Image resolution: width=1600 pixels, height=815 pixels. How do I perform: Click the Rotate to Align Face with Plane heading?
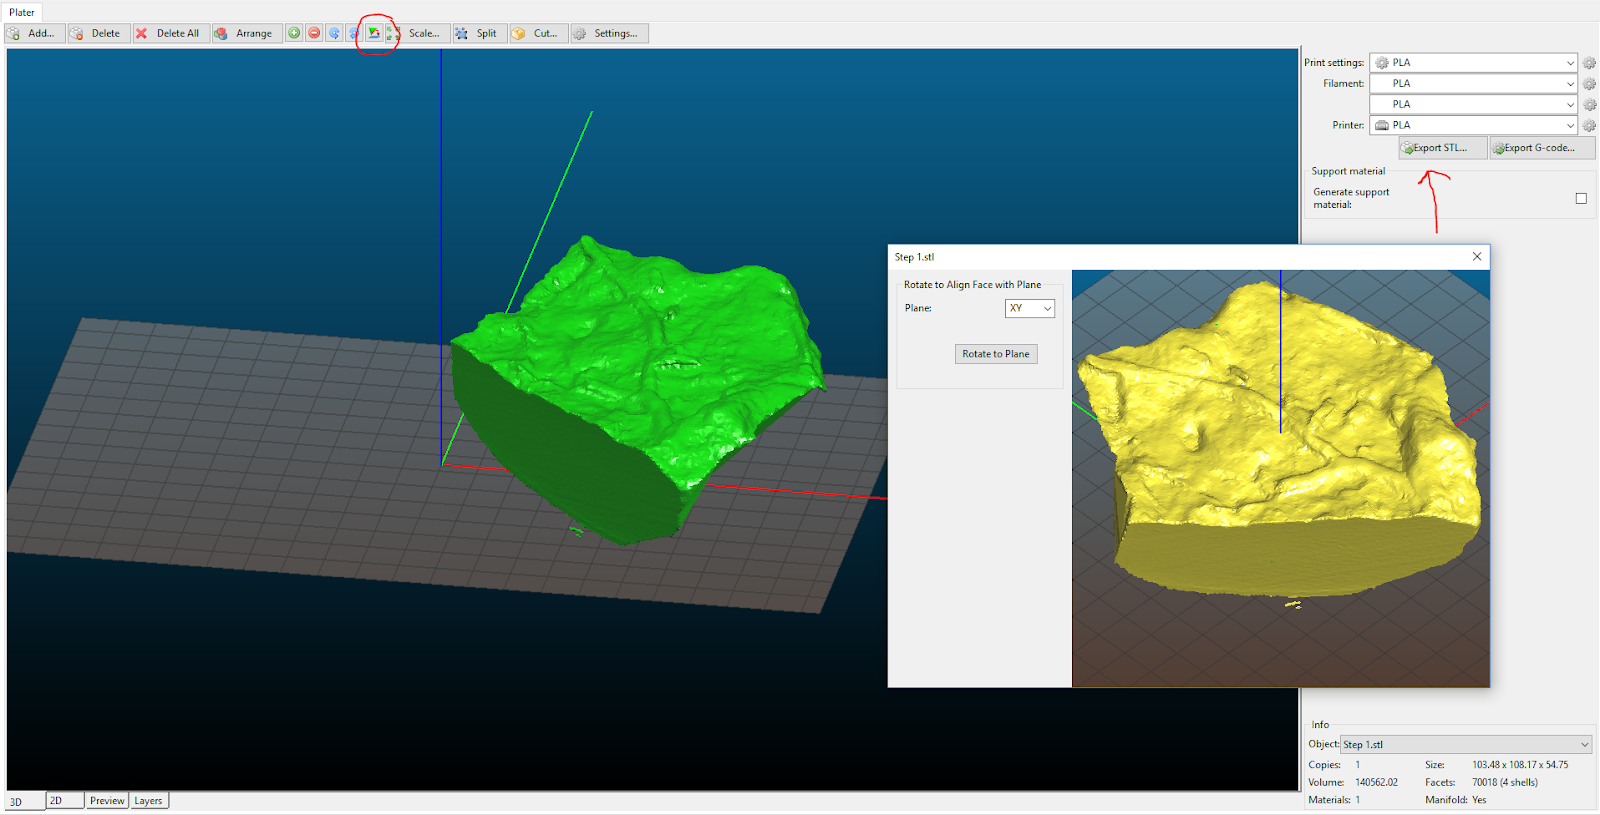972,285
